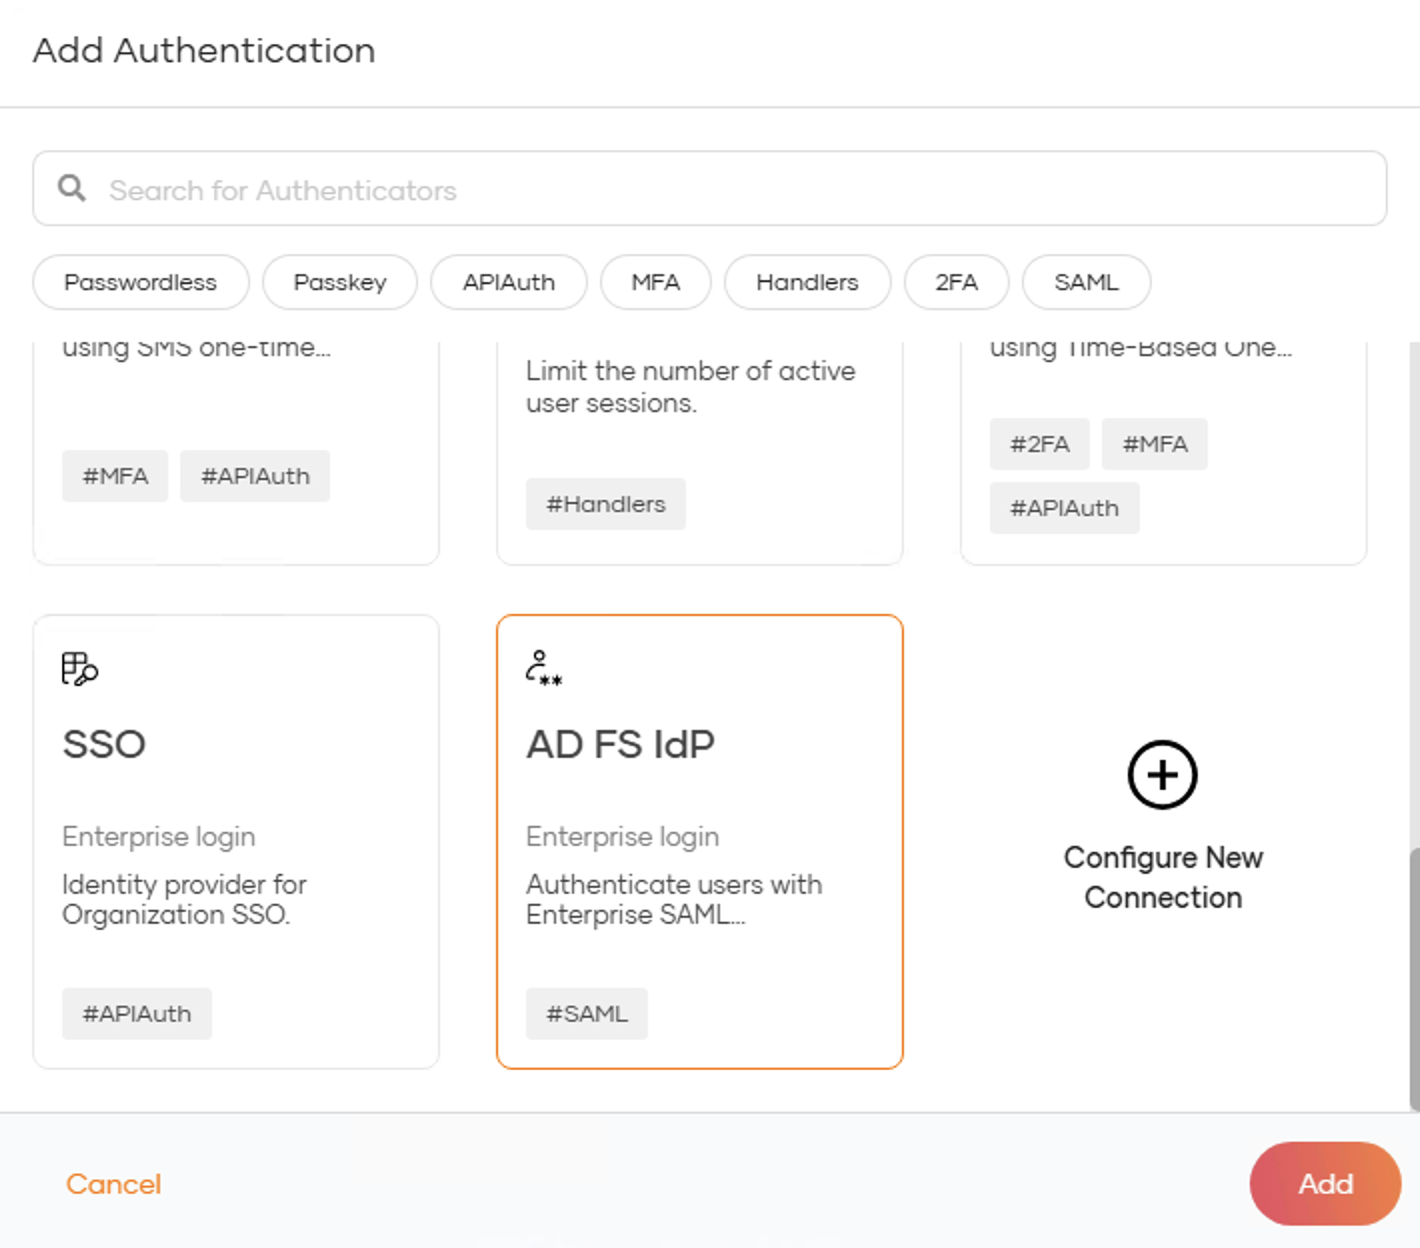Image resolution: width=1420 pixels, height=1248 pixels.
Task: Click the #APIAuth tag under SSO
Action: coord(136,1013)
